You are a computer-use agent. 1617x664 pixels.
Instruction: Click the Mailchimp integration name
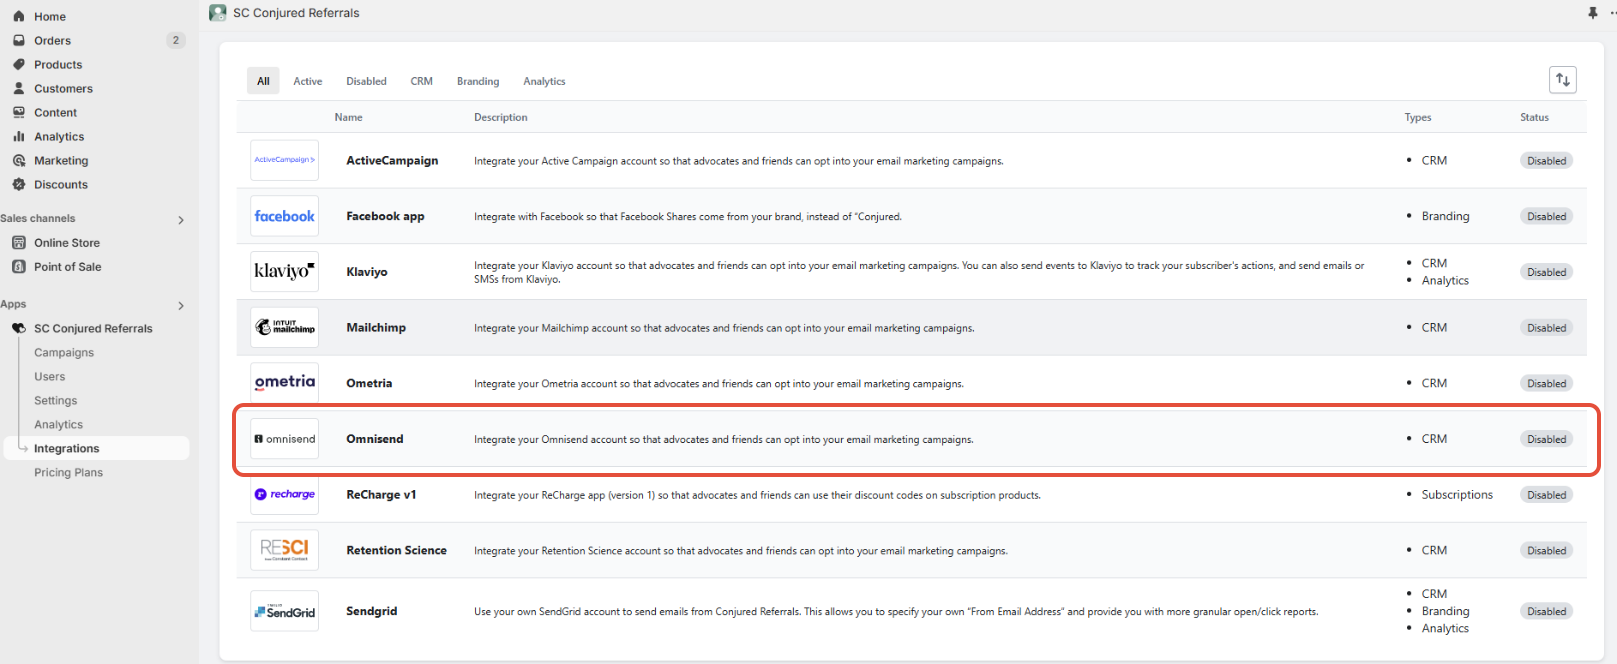(x=376, y=327)
